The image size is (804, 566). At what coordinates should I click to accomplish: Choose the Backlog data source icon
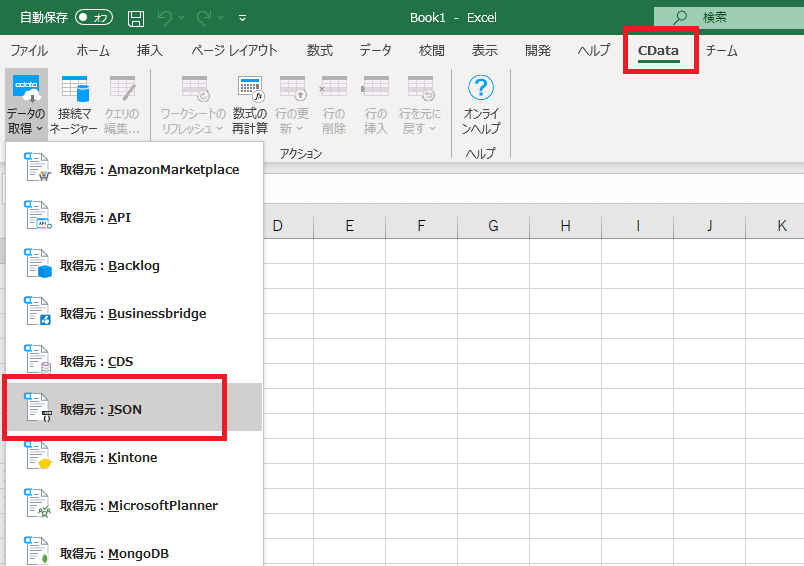(x=38, y=266)
